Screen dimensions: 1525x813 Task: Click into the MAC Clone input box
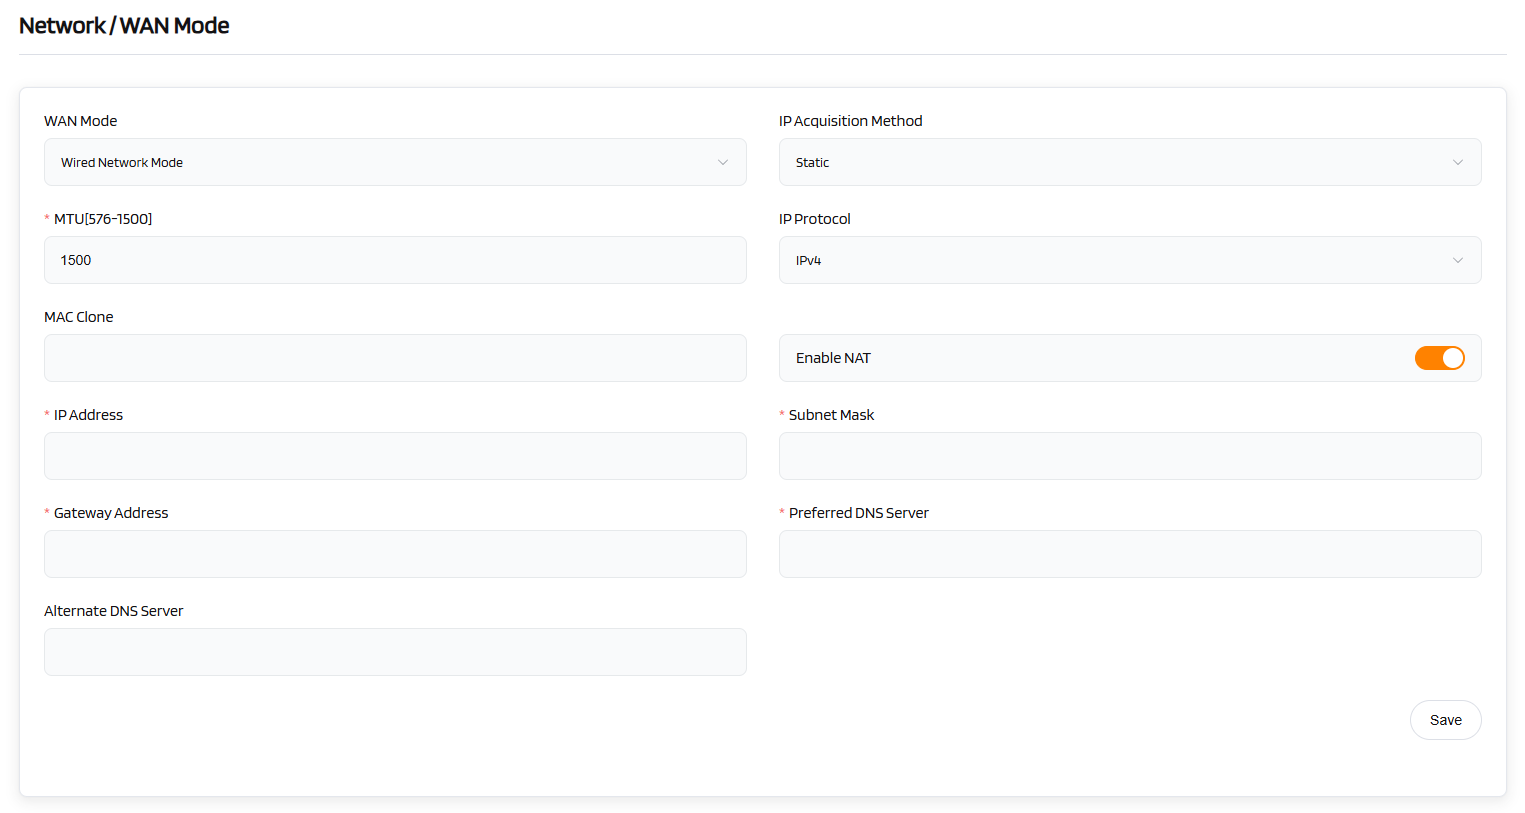pyautogui.click(x=395, y=358)
